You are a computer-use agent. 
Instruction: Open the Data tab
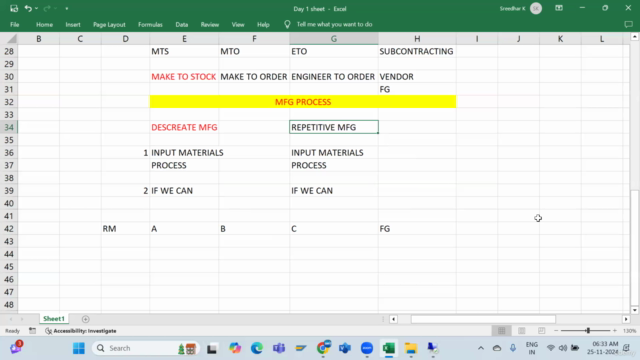point(182,24)
